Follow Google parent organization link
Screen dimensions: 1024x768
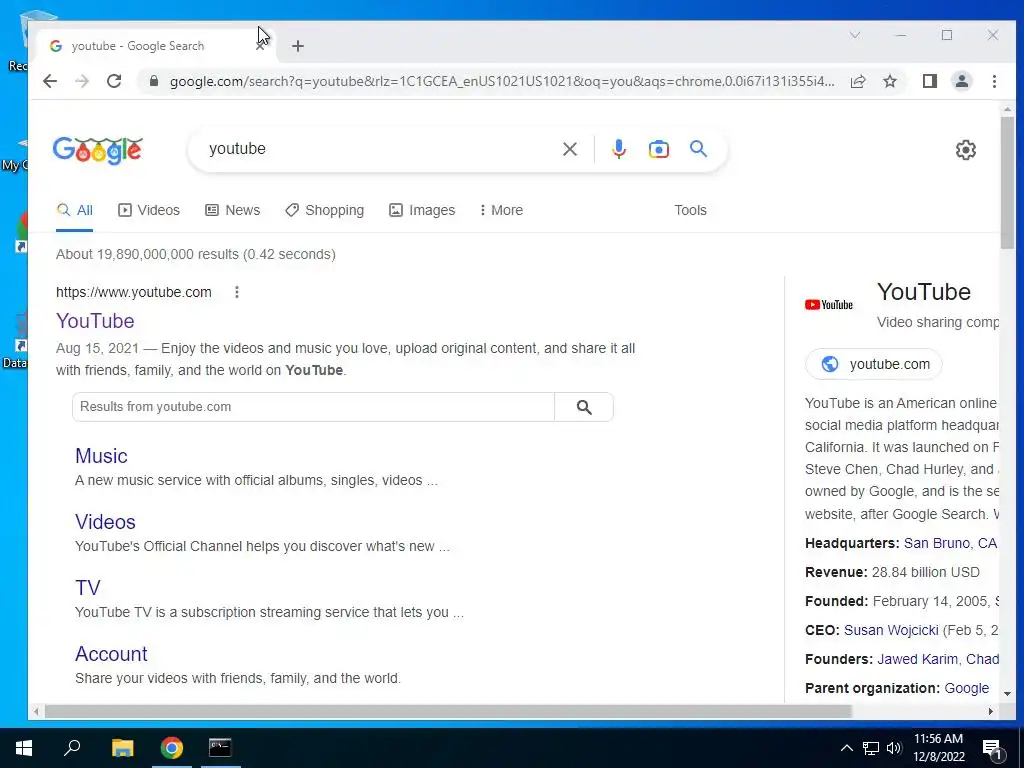coord(967,688)
